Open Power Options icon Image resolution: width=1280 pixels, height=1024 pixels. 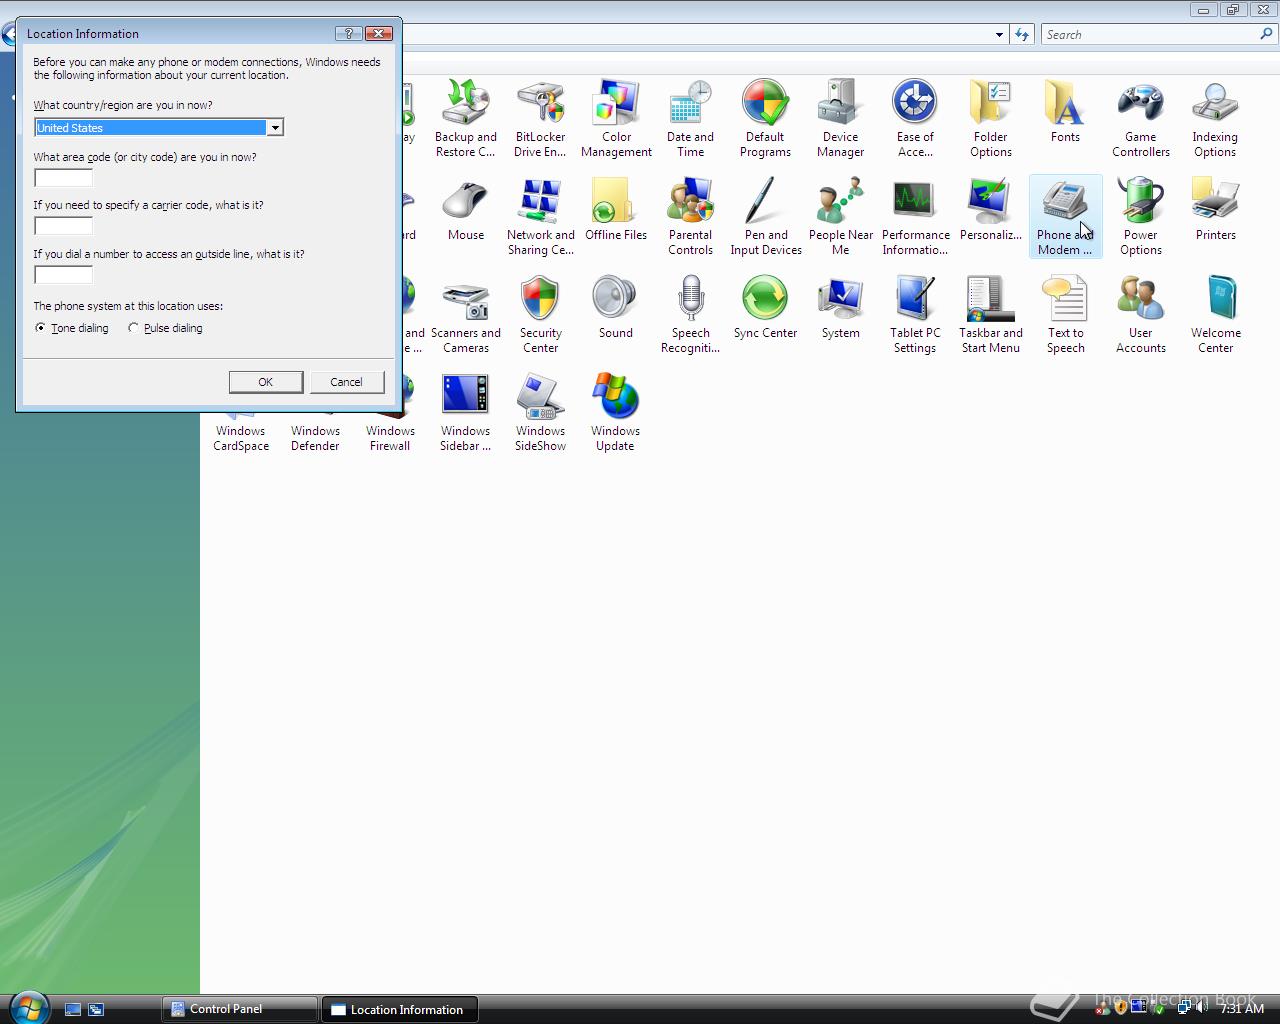(x=1140, y=216)
